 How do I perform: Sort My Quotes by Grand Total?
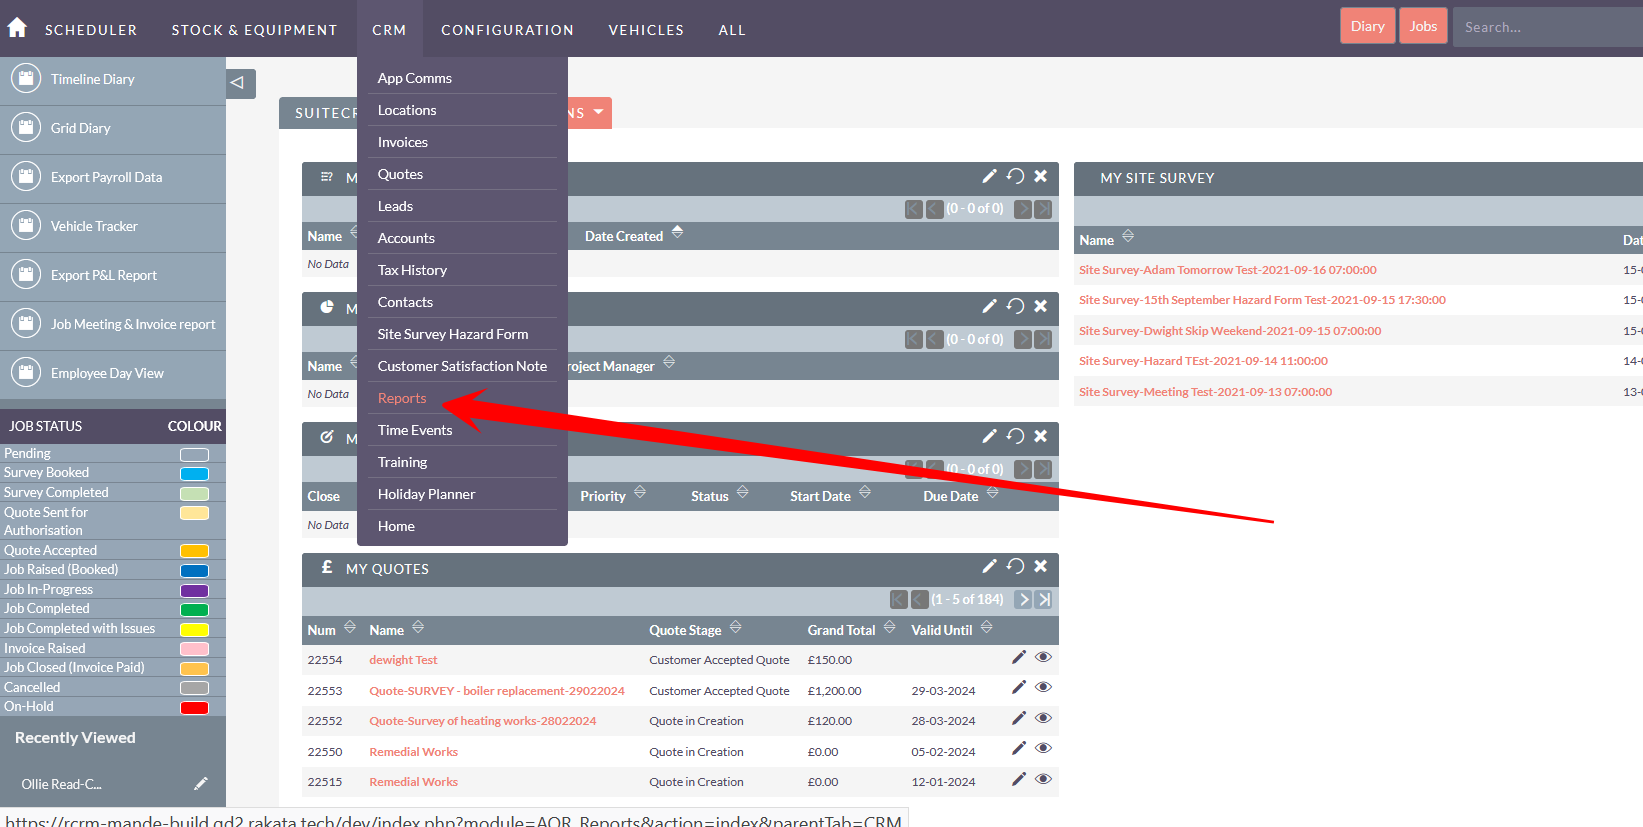[x=889, y=627]
